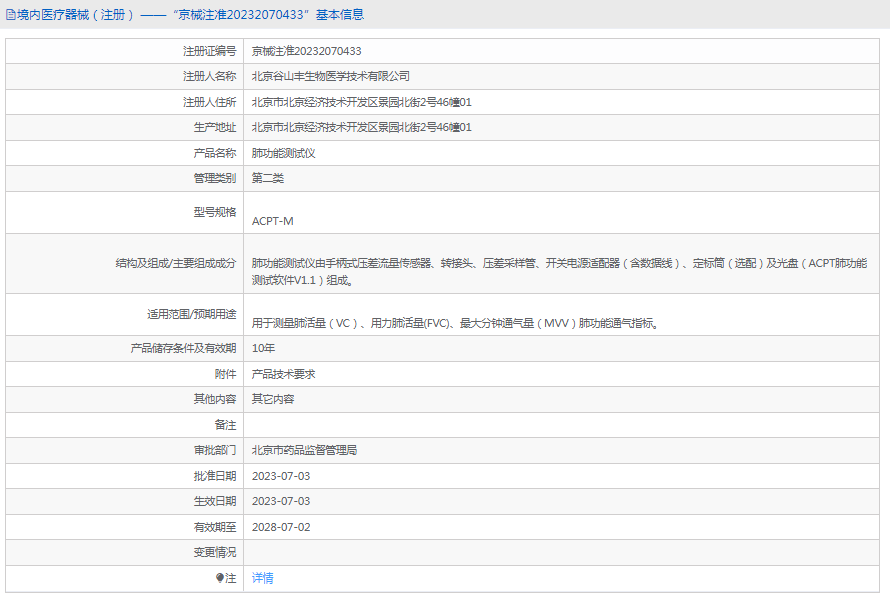Viewport: 890px width, 597px height.
Task: Click the 生产地址 address value
Action: pyautogui.click(x=361, y=128)
